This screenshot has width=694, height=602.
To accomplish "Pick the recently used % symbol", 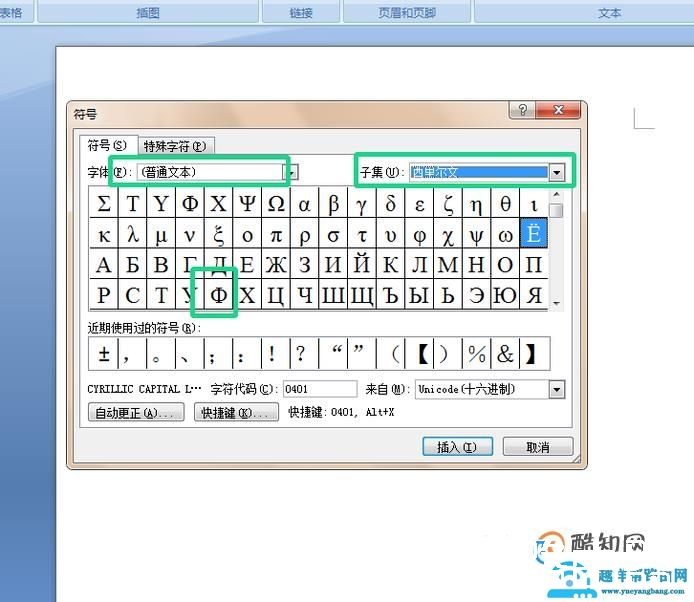I will pyautogui.click(x=477, y=354).
